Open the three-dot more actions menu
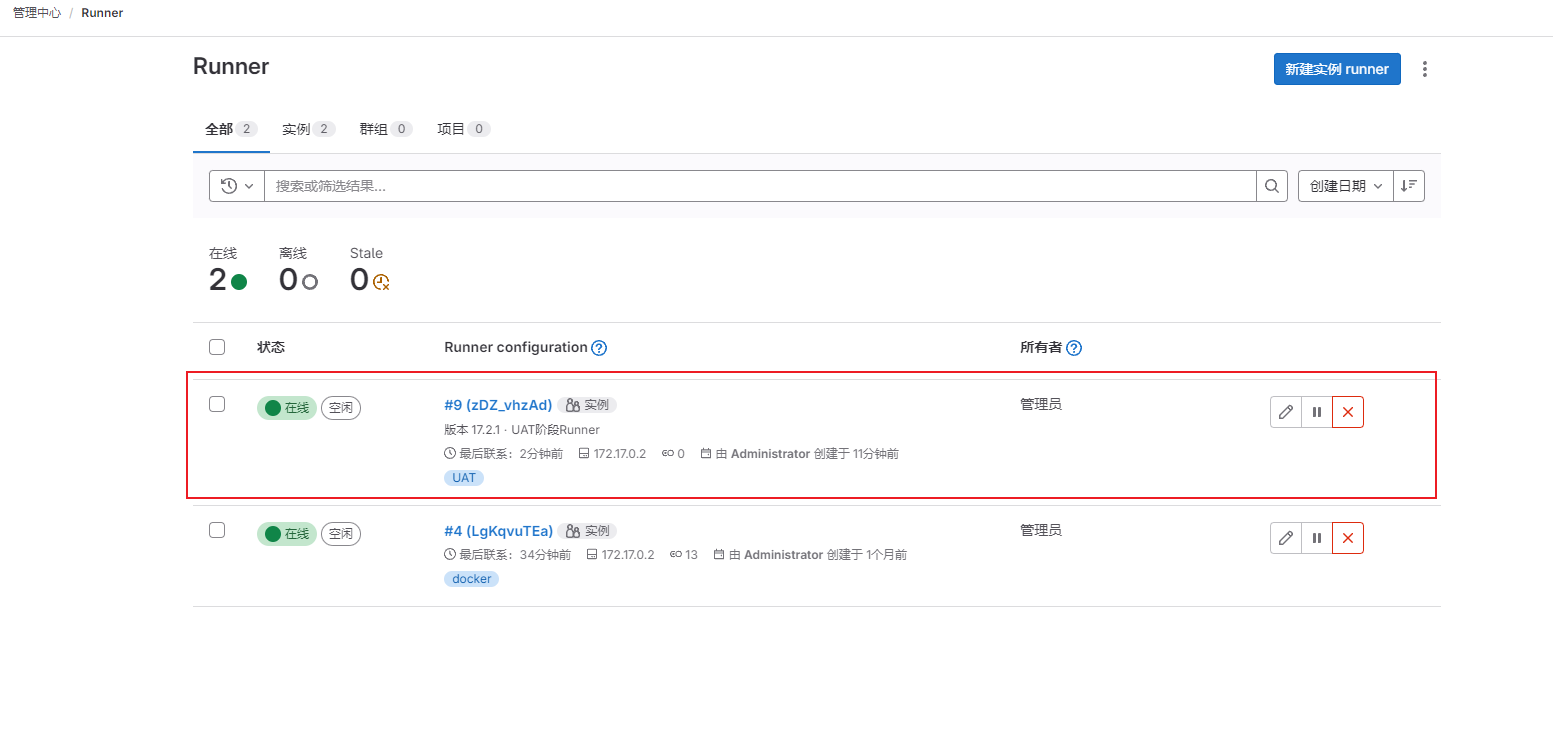This screenshot has width=1553, height=749. coord(1425,69)
